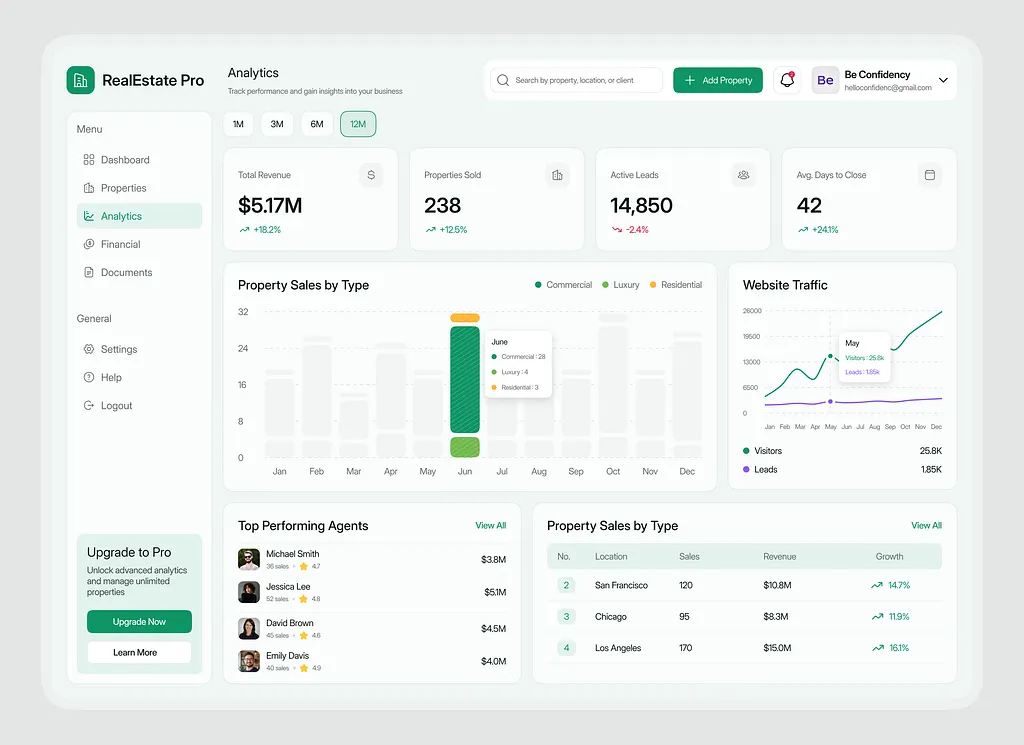
Task: Click the Add Property button
Action: (718, 80)
